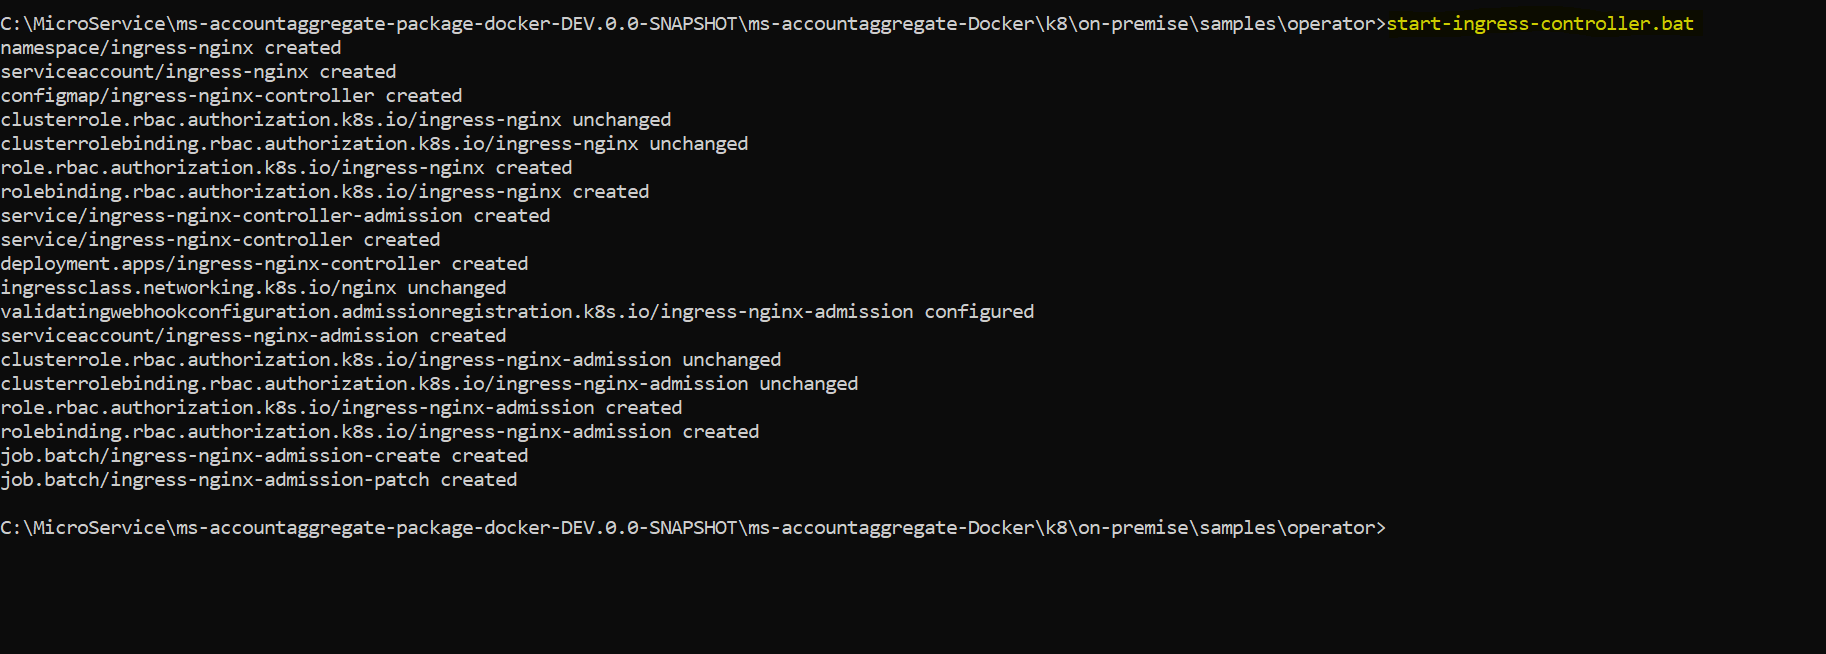Click the role.rbac ingress-nginx-admission created line
1826x654 pixels.
(341, 408)
